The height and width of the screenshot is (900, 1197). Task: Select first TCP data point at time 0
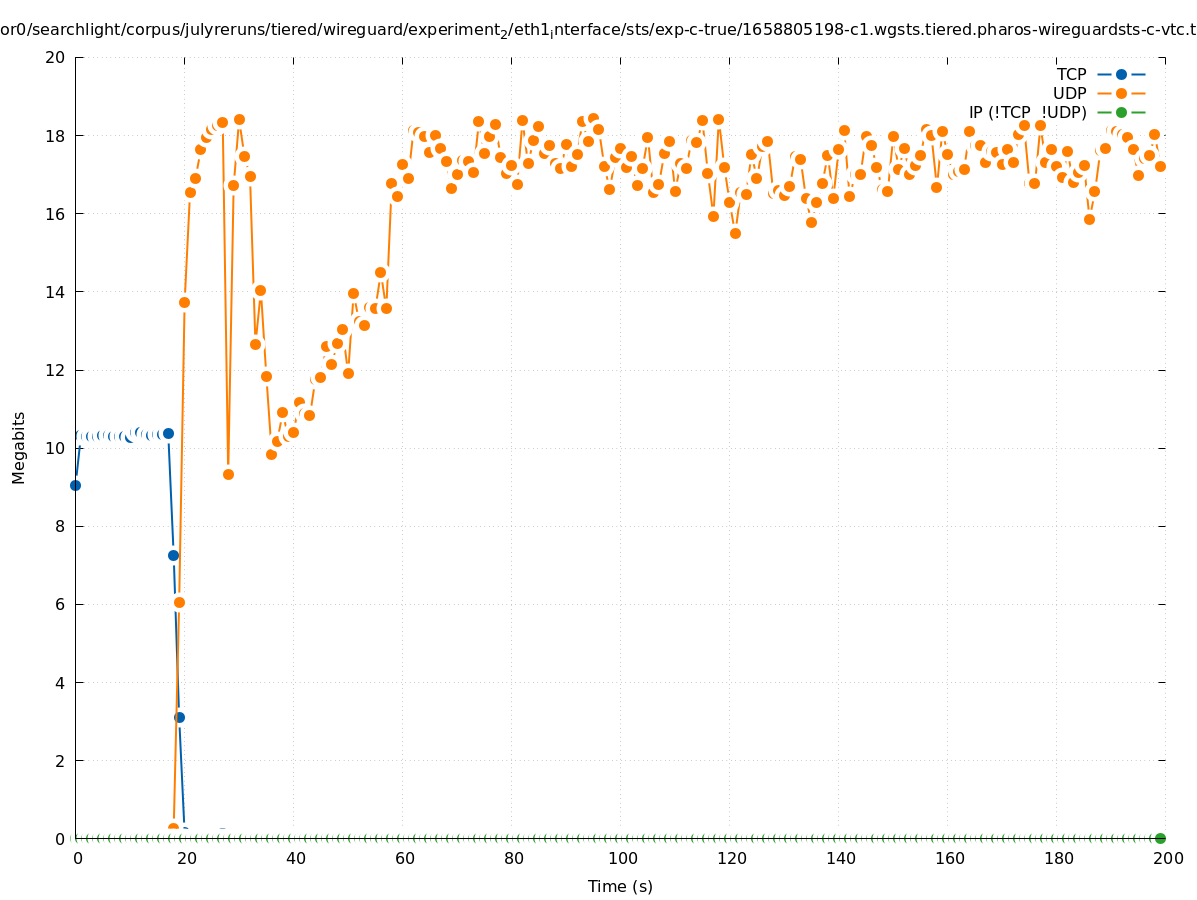click(75, 485)
